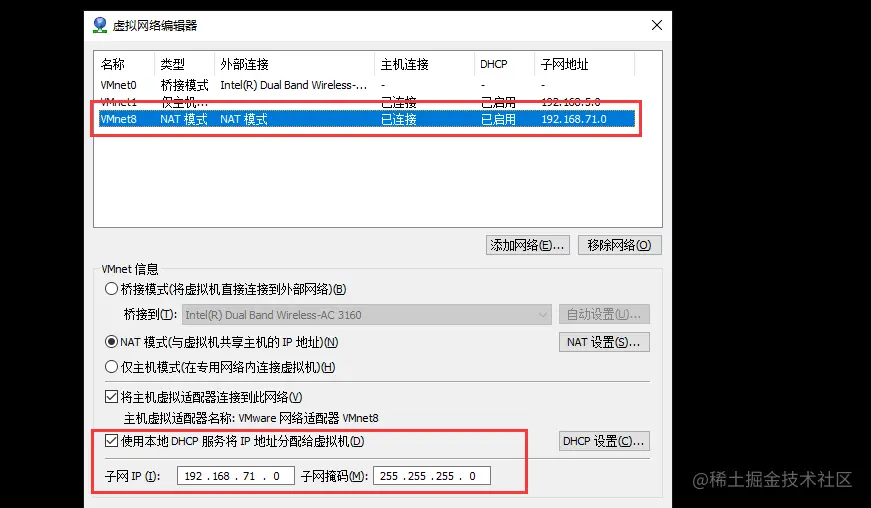Close the 虚拟网络编辑器 dialog
The image size is (871, 508).
click(x=656, y=24)
